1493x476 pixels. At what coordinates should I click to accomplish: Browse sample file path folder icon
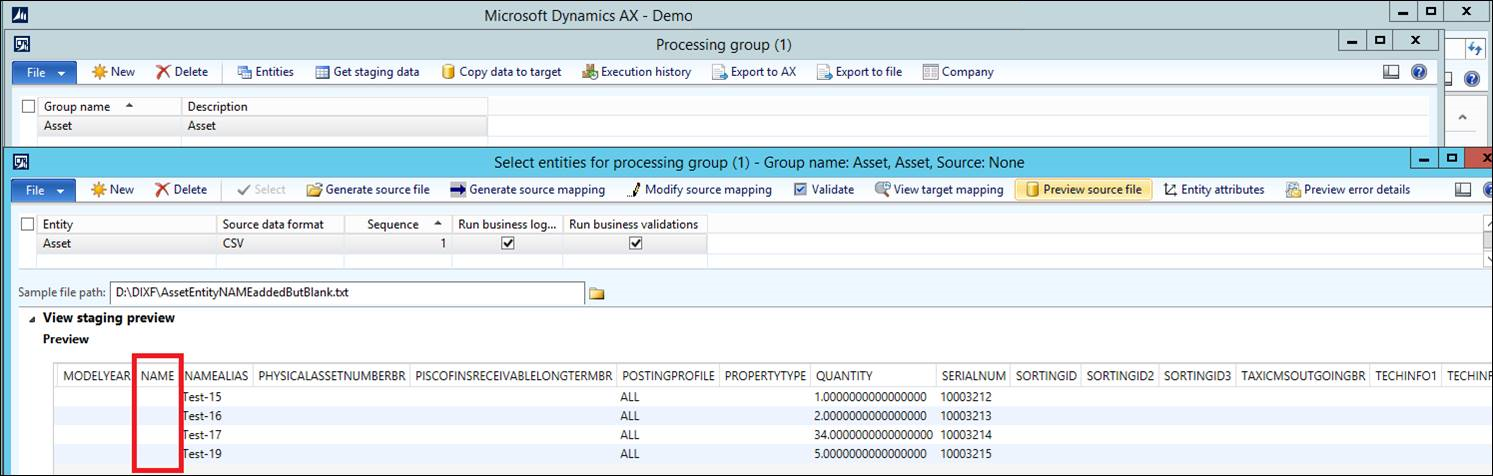(597, 294)
